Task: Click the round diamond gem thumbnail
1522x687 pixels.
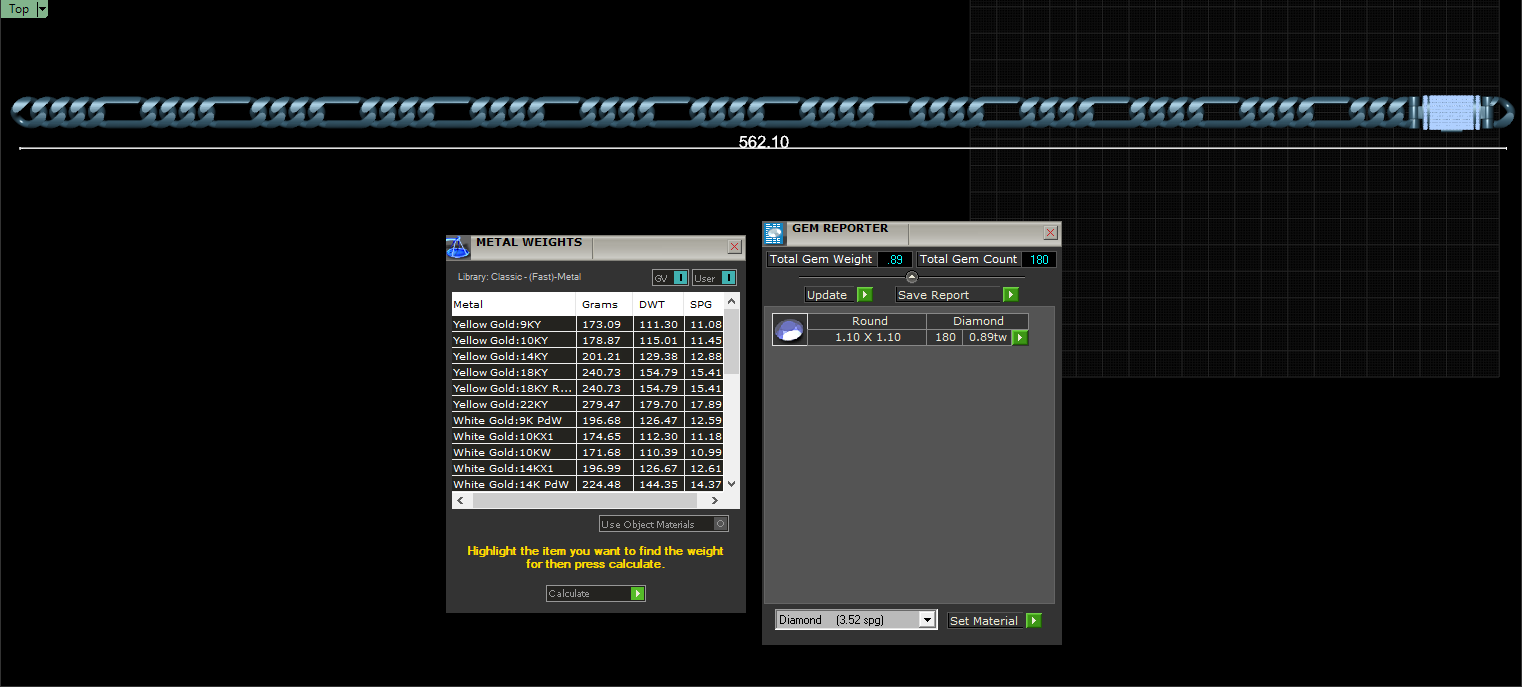Action: (x=790, y=330)
